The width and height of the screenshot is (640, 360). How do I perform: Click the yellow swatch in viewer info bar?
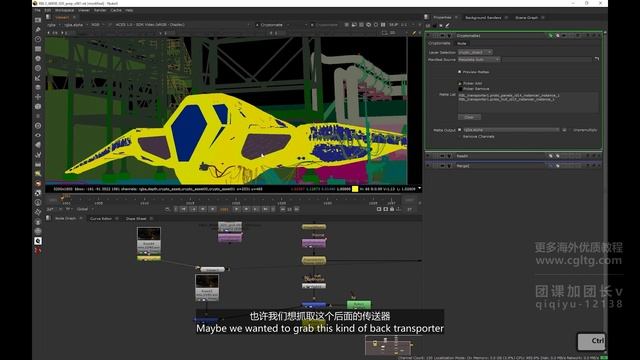coord(355,189)
